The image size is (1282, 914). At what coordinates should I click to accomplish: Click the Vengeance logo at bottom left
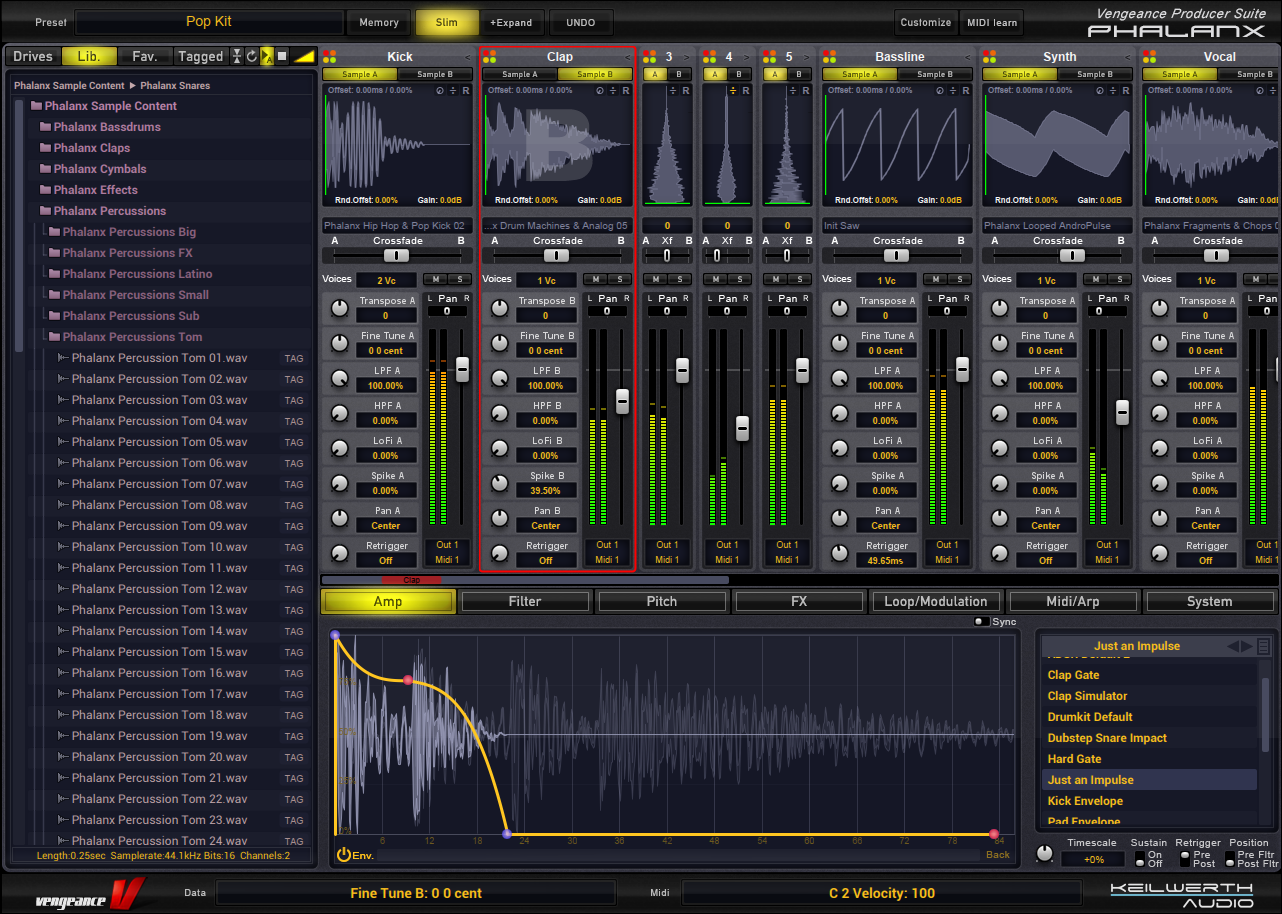pyautogui.click(x=90, y=892)
